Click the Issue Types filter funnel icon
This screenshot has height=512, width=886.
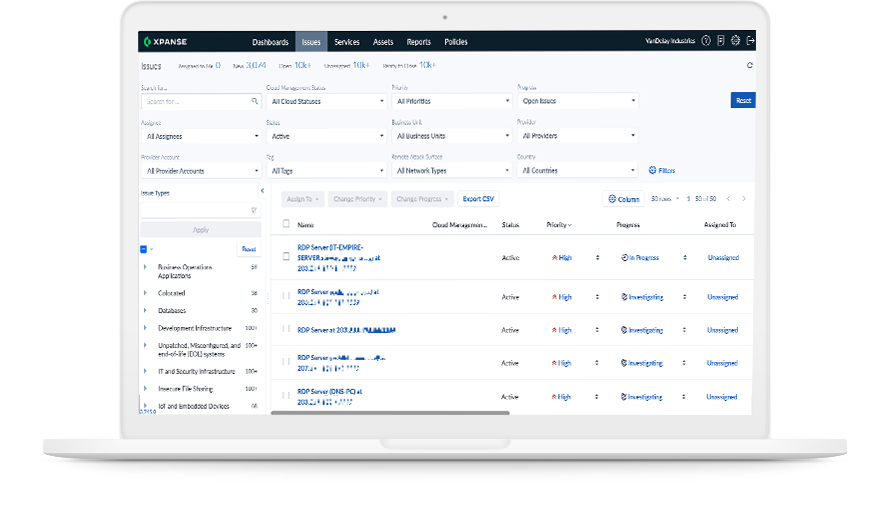click(254, 210)
